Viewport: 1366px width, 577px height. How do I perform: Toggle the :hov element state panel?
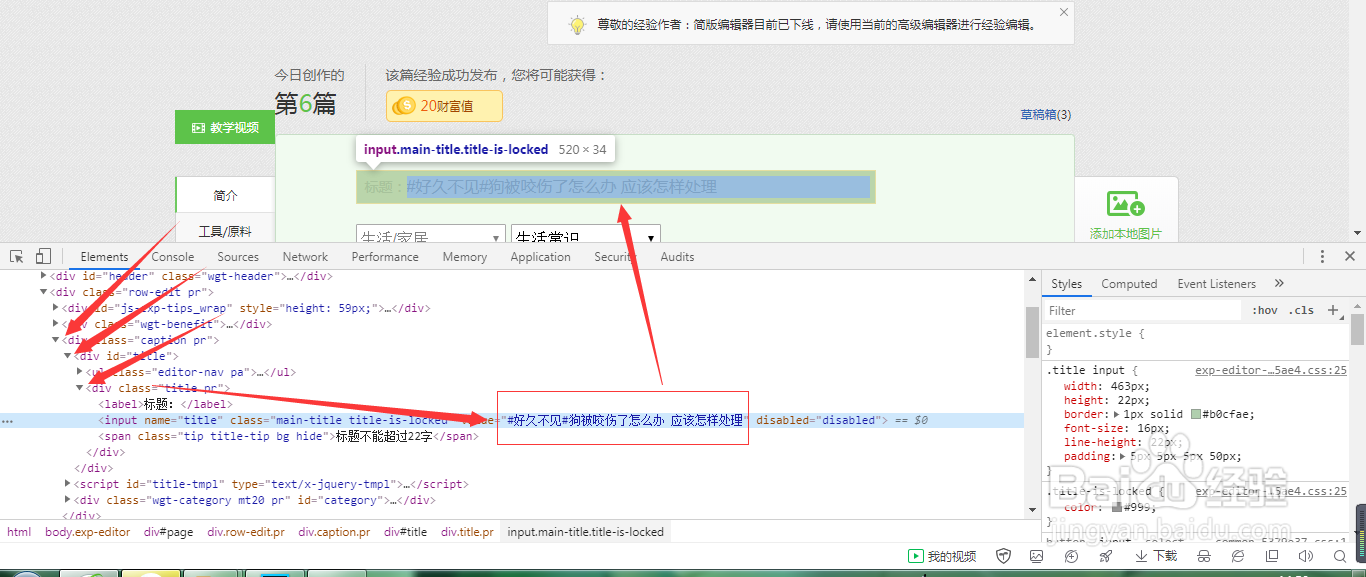click(x=1265, y=310)
